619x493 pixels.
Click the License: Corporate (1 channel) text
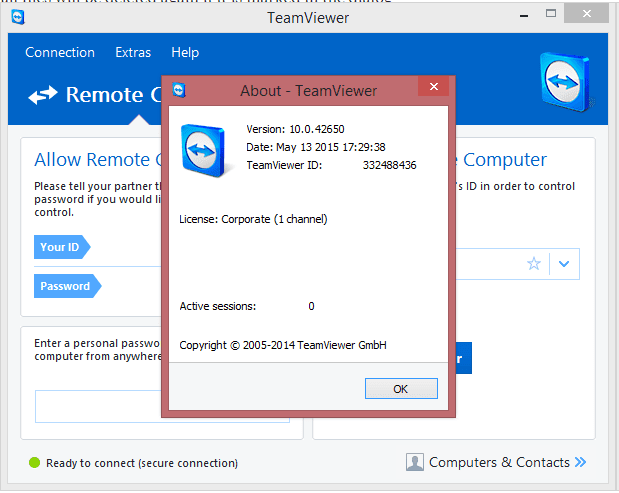coord(253,219)
